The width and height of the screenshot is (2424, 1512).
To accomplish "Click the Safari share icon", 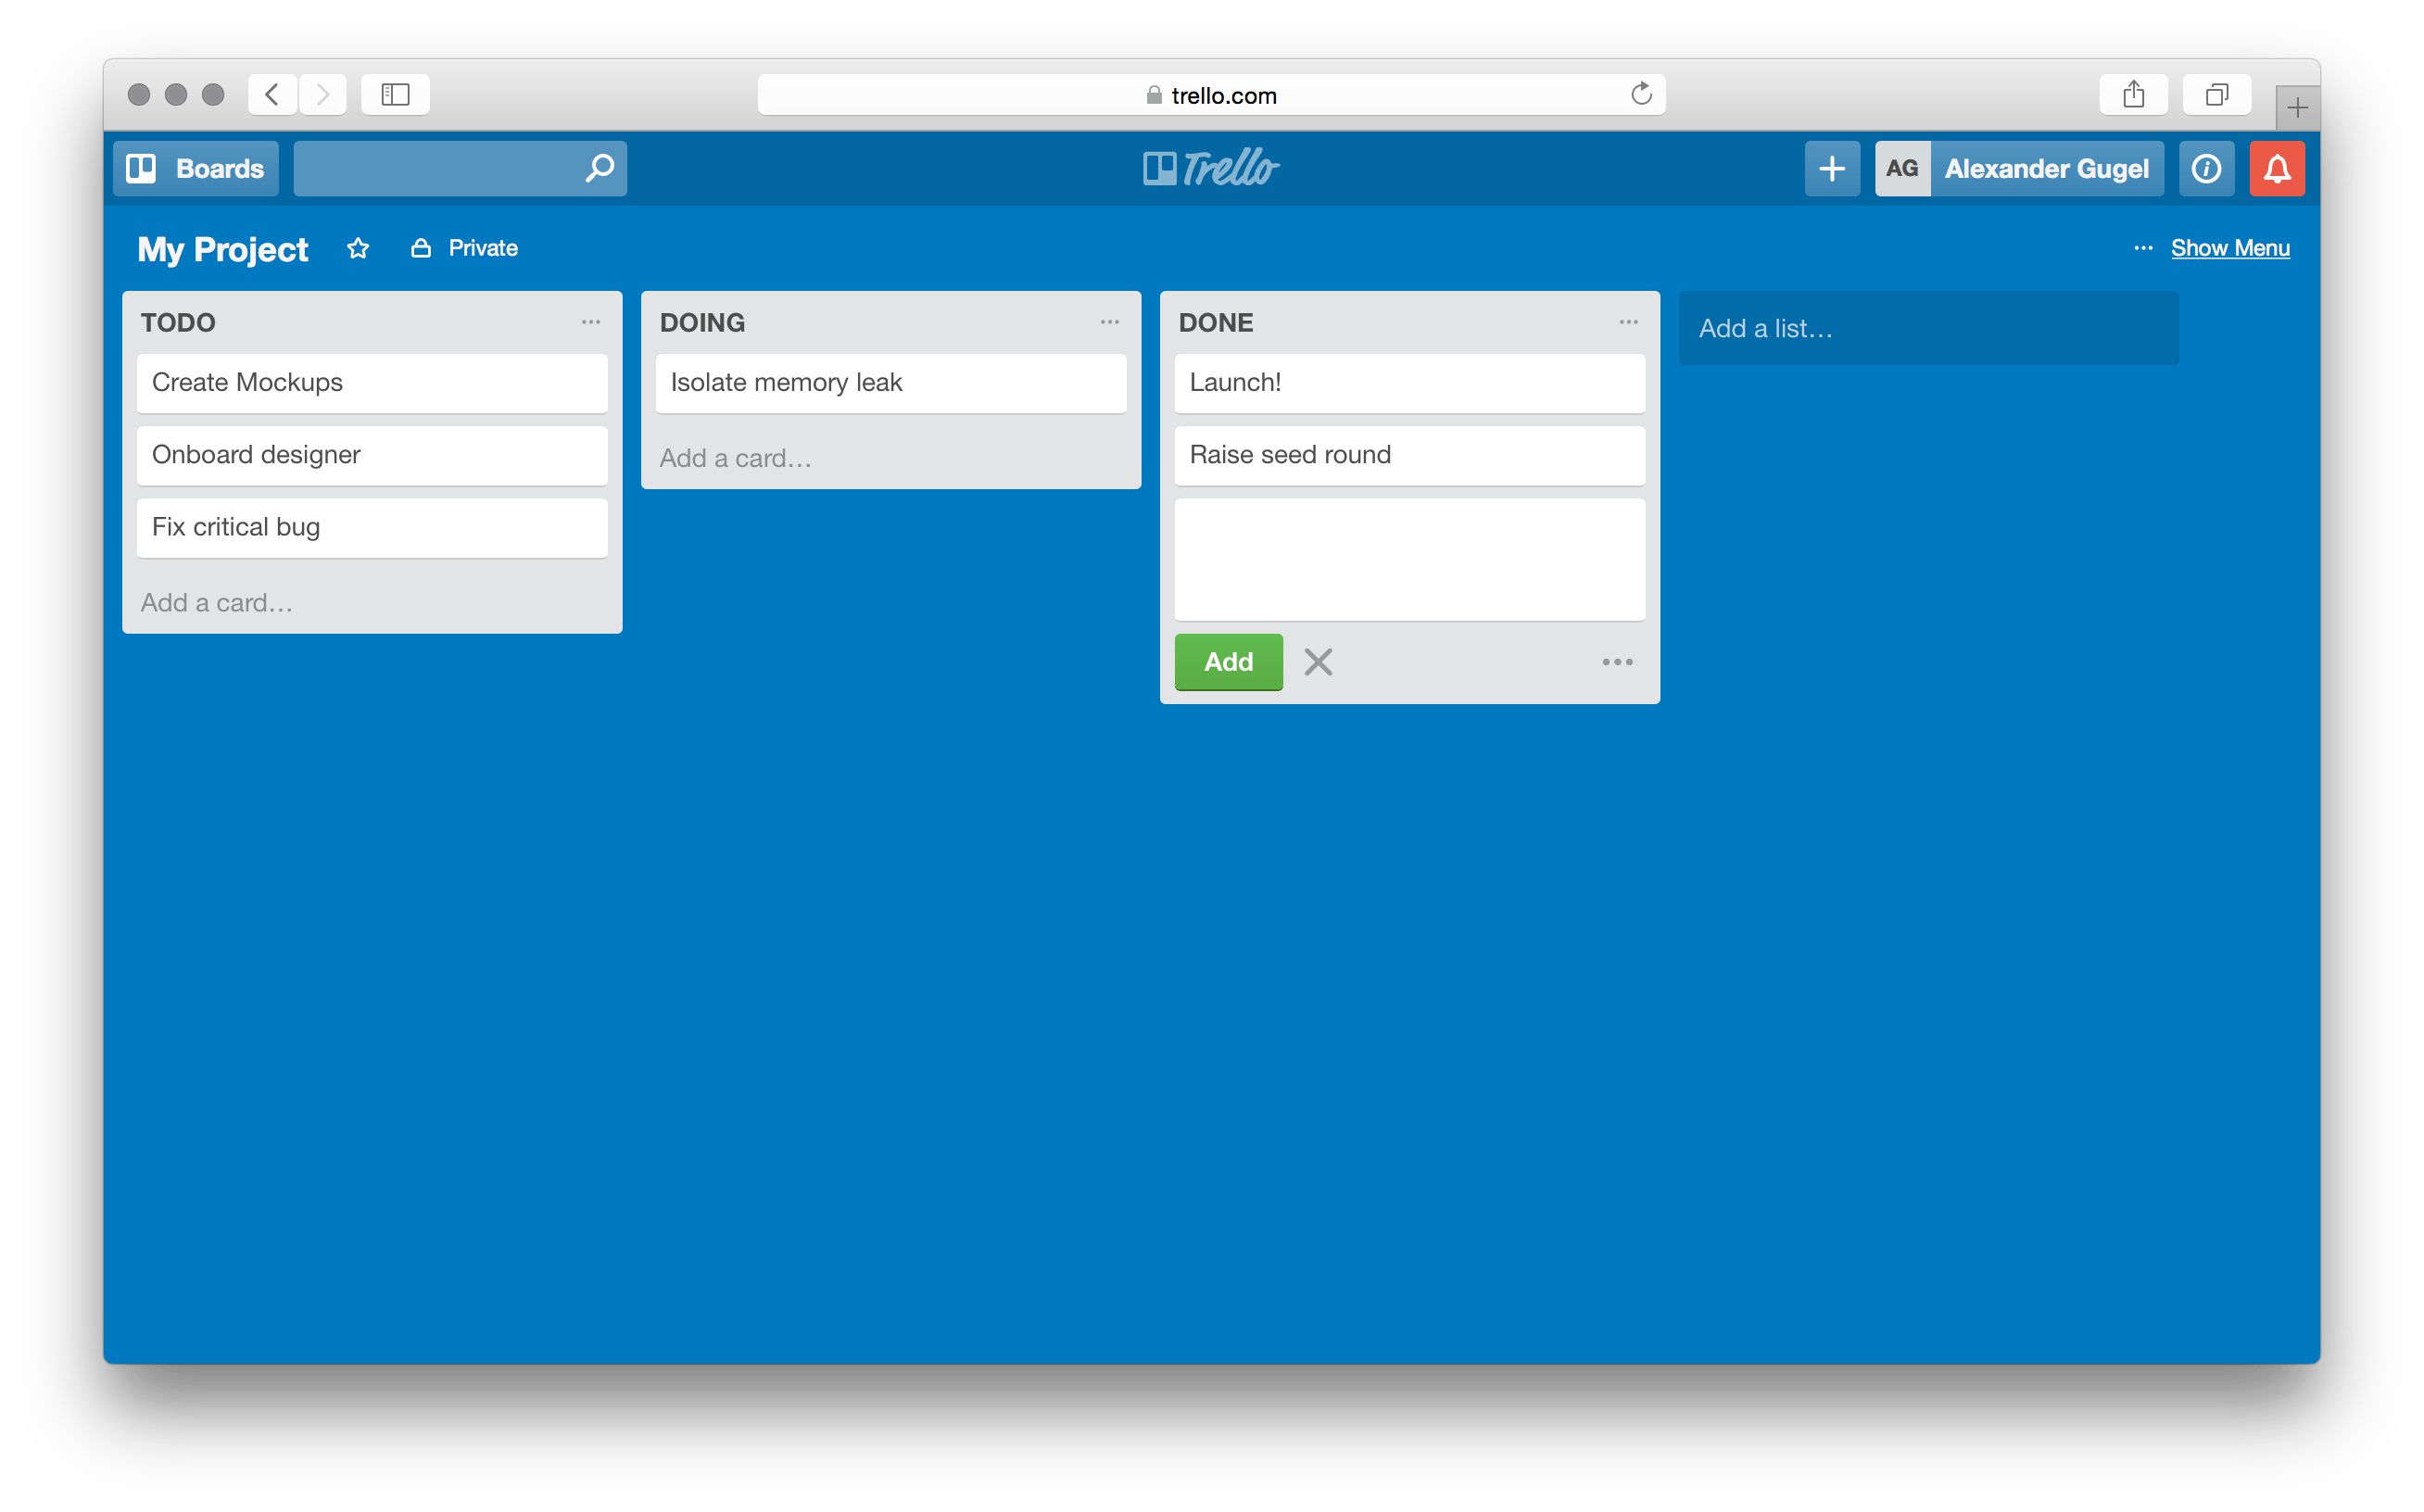I will pyautogui.click(x=2133, y=94).
